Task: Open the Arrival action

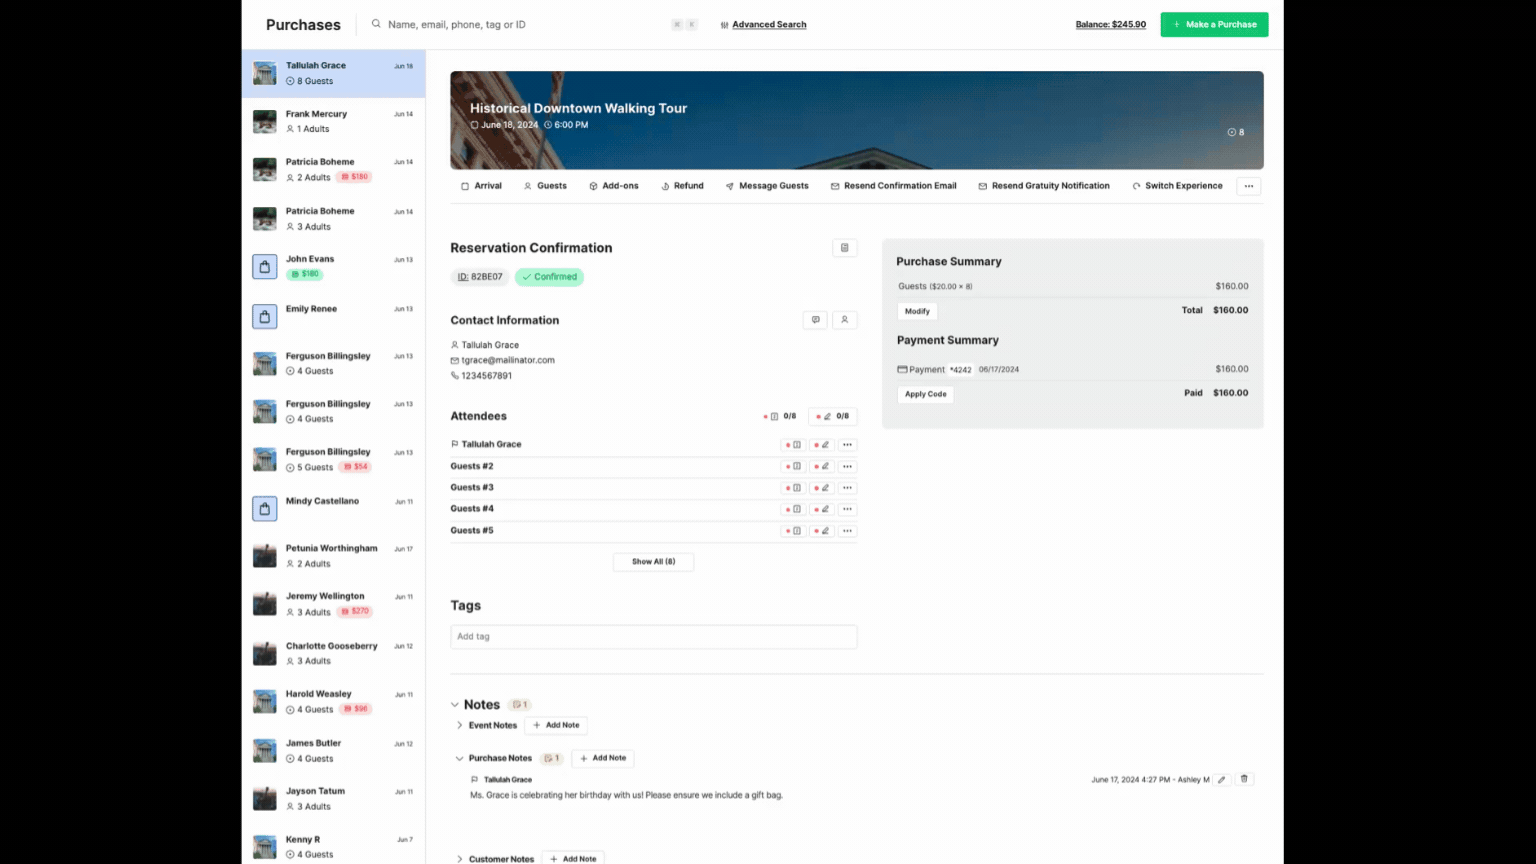Action: (x=481, y=186)
